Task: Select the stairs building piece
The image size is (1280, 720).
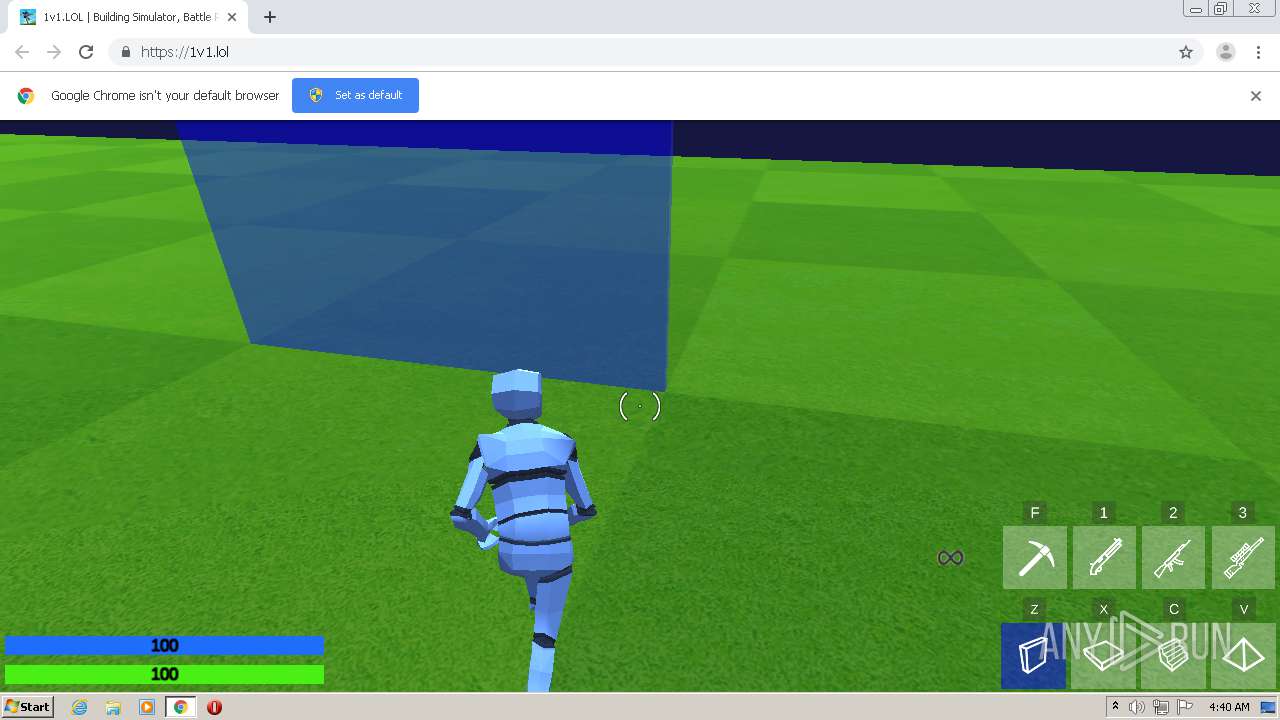Action: click(x=1174, y=656)
